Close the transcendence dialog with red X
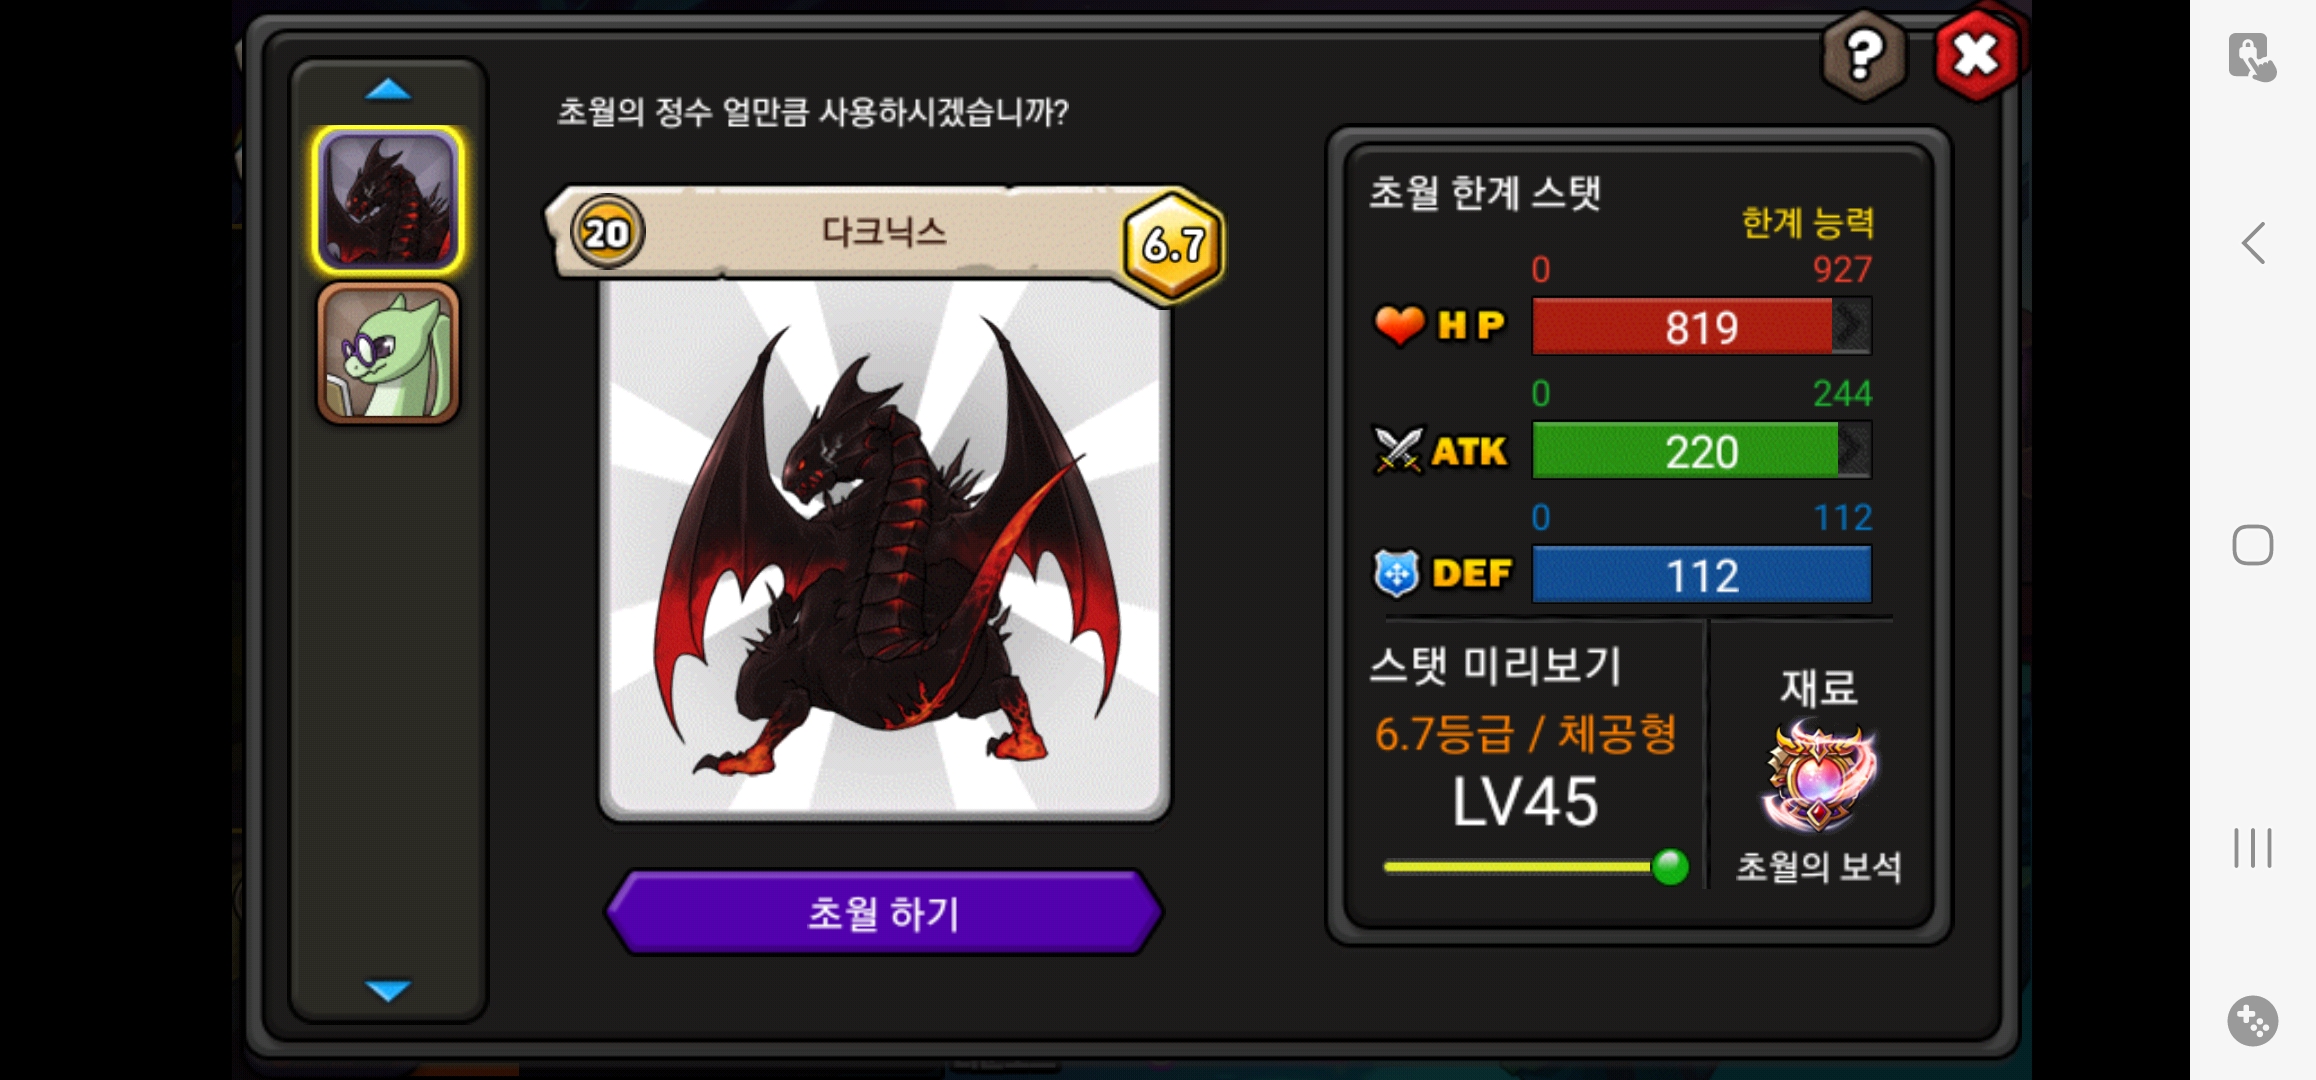The height and width of the screenshot is (1080, 2316). point(1977,55)
